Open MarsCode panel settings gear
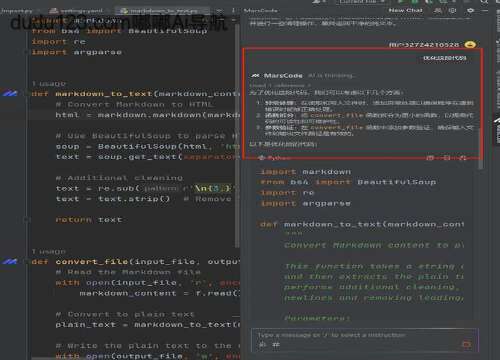500x360 pixels. pyautogui.click(x=471, y=11)
